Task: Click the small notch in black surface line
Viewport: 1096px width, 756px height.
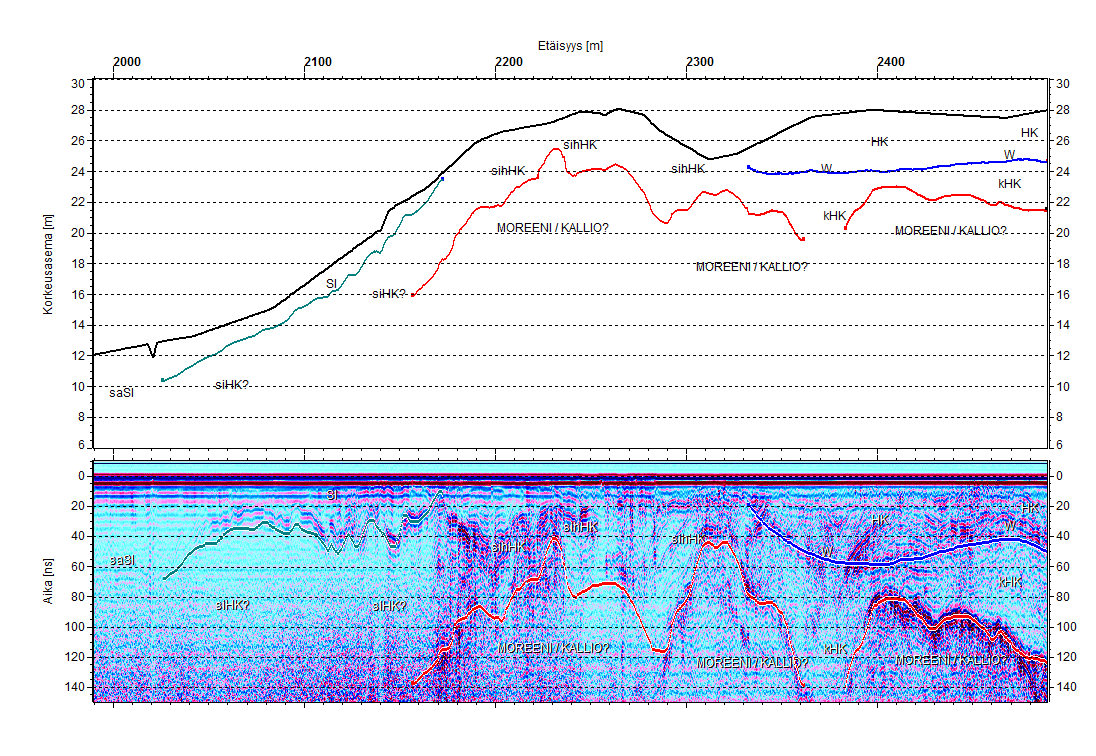Action: coord(152,355)
